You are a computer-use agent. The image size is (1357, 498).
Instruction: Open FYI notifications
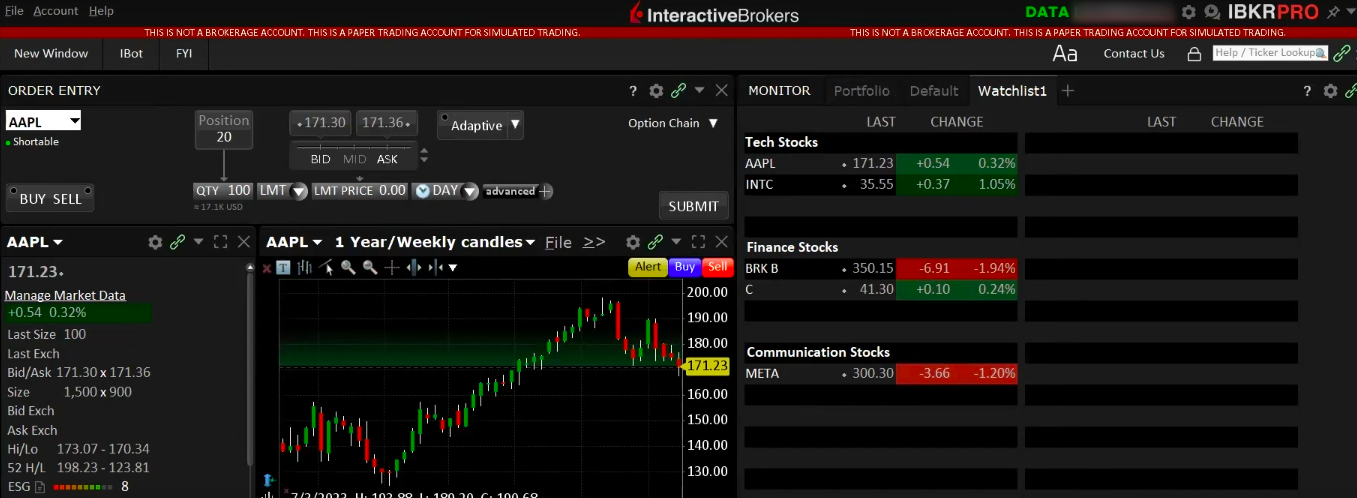[x=184, y=53]
